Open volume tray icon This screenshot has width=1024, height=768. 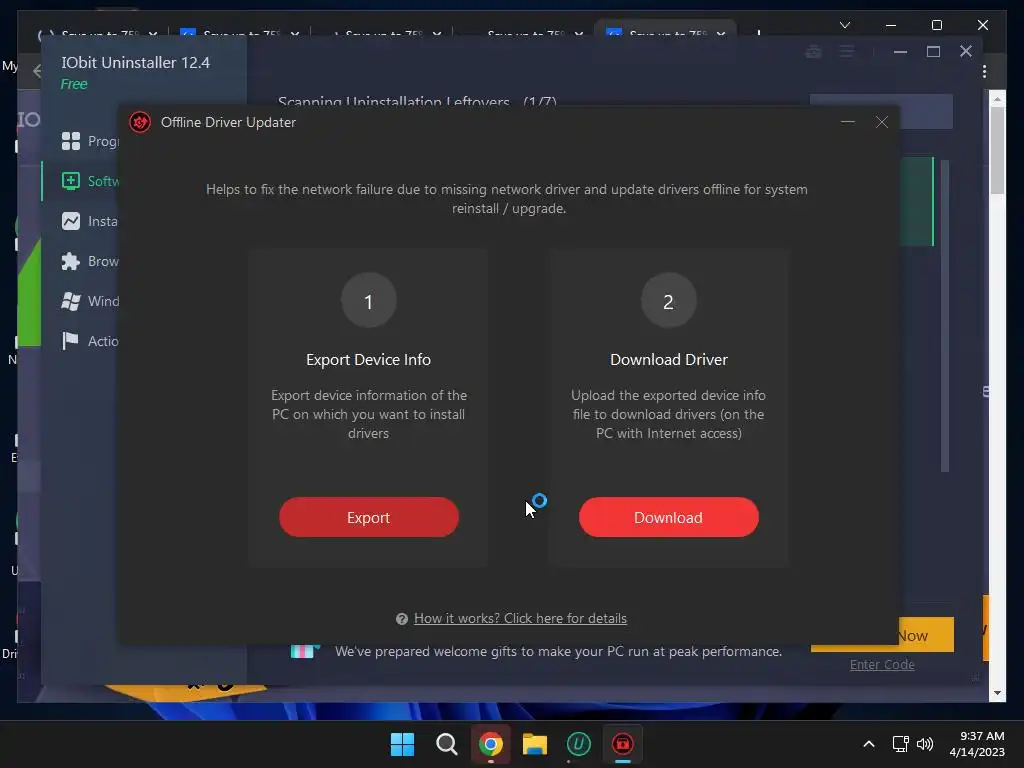click(925, 744)
